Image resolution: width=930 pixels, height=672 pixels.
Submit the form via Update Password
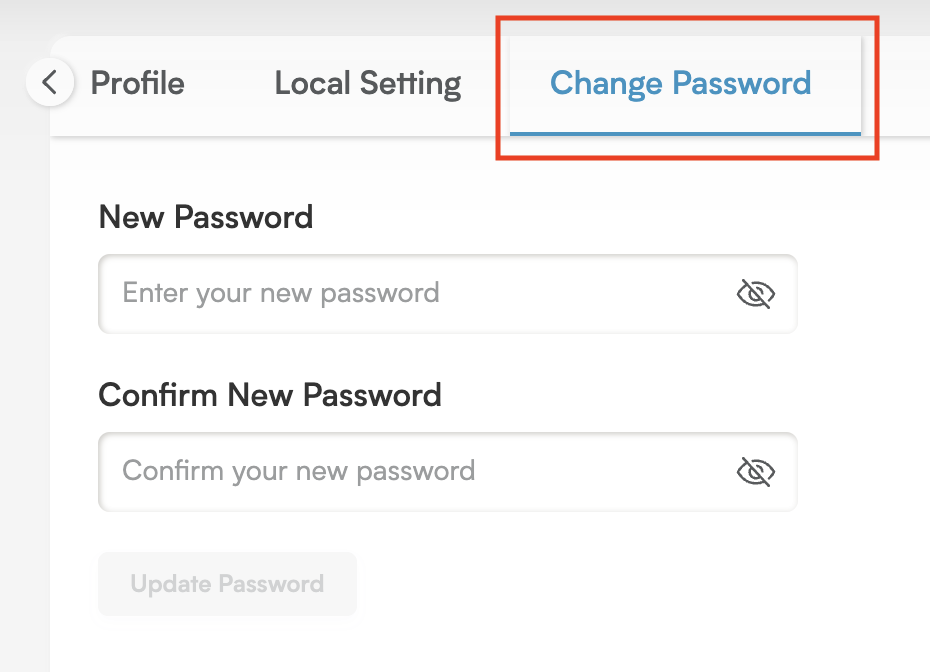[x=227, y=584]
